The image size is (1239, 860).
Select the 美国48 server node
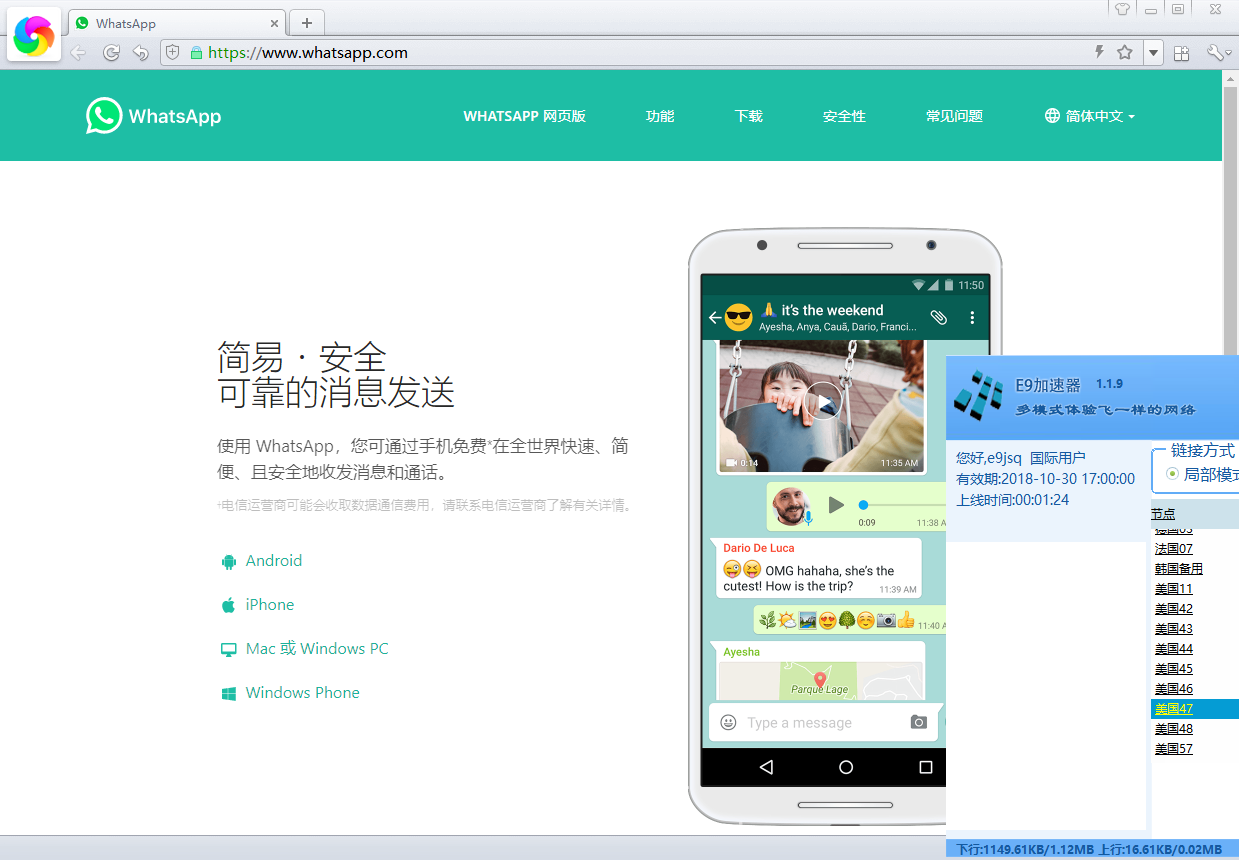(x=1173, y=728)
